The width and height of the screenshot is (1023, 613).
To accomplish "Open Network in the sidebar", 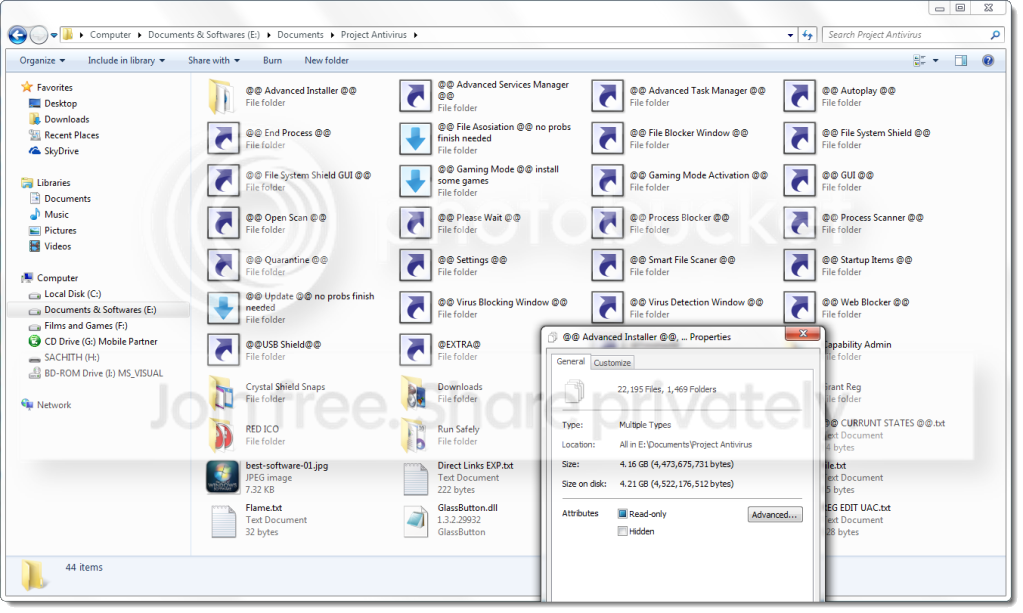I will pos(53,405).
